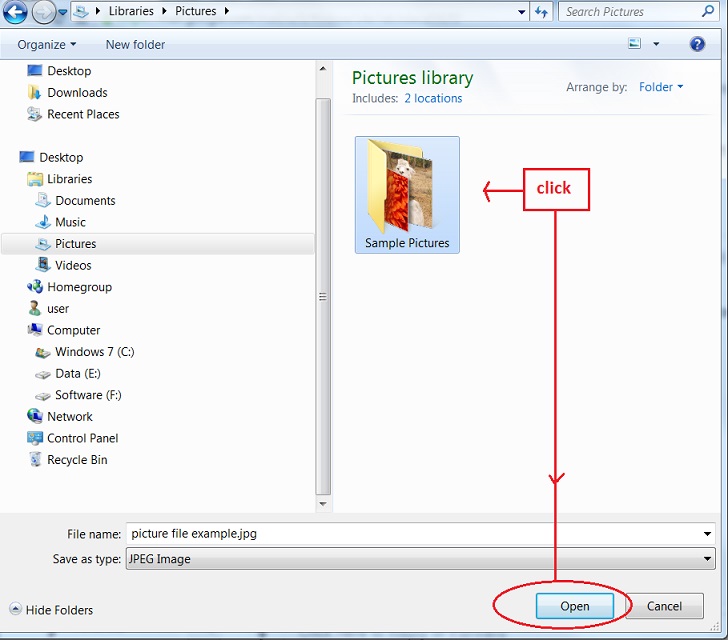The image size is (728, 640).
Task: Collapse the pane with Hide Folders
Action: click(51, 610)
